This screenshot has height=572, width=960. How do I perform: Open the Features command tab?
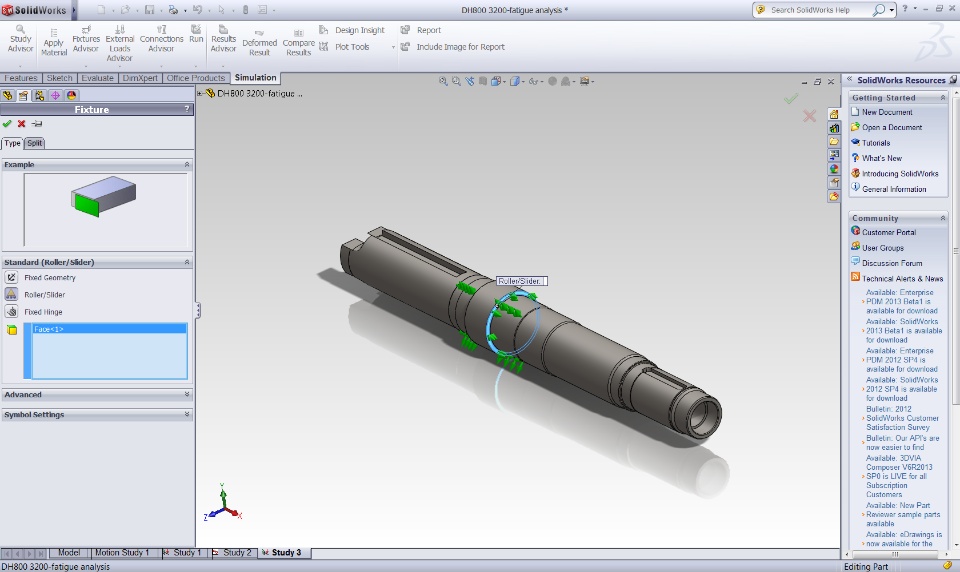20,78
